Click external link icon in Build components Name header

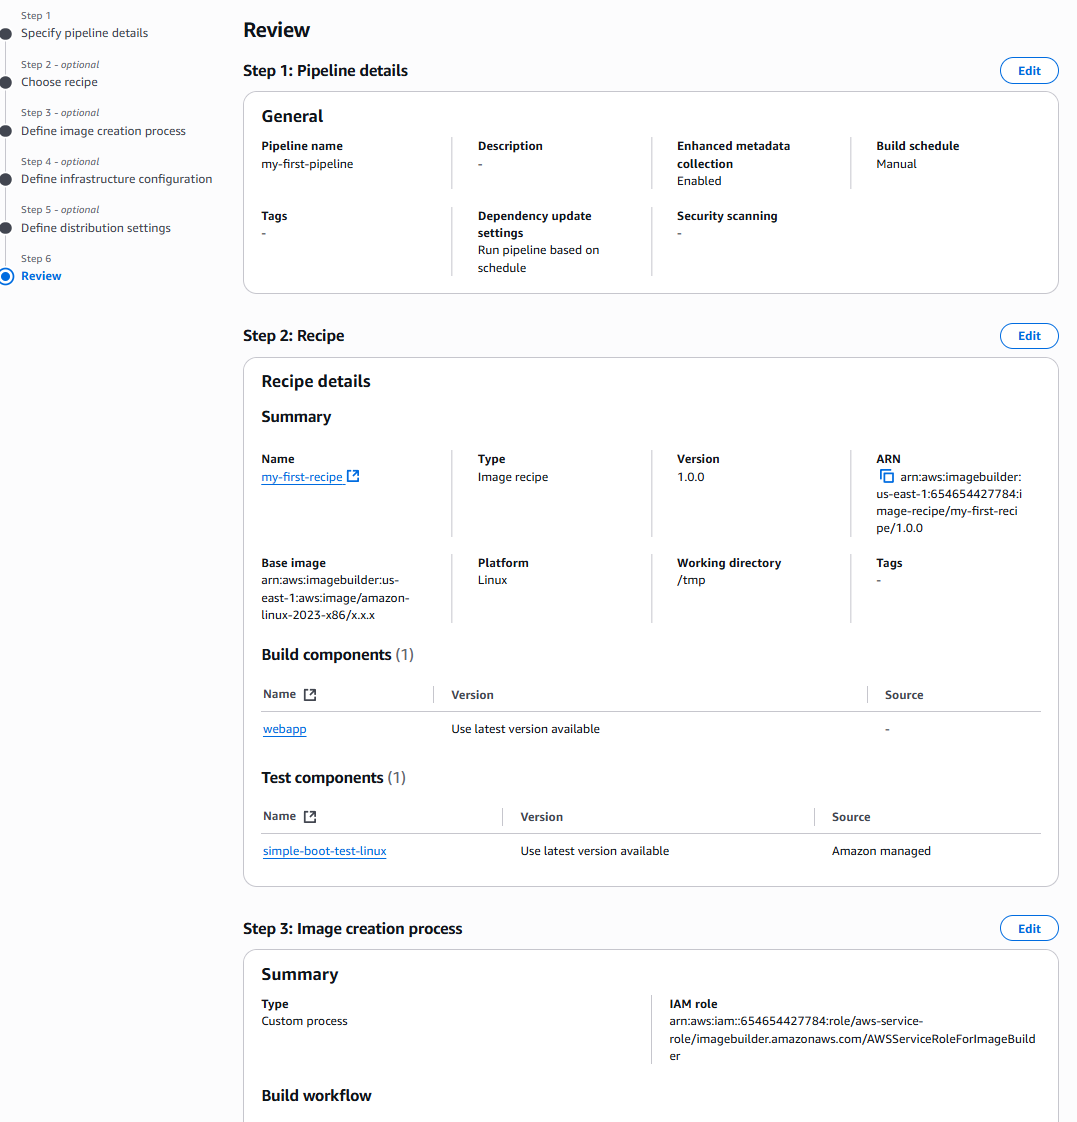(310, 694)
